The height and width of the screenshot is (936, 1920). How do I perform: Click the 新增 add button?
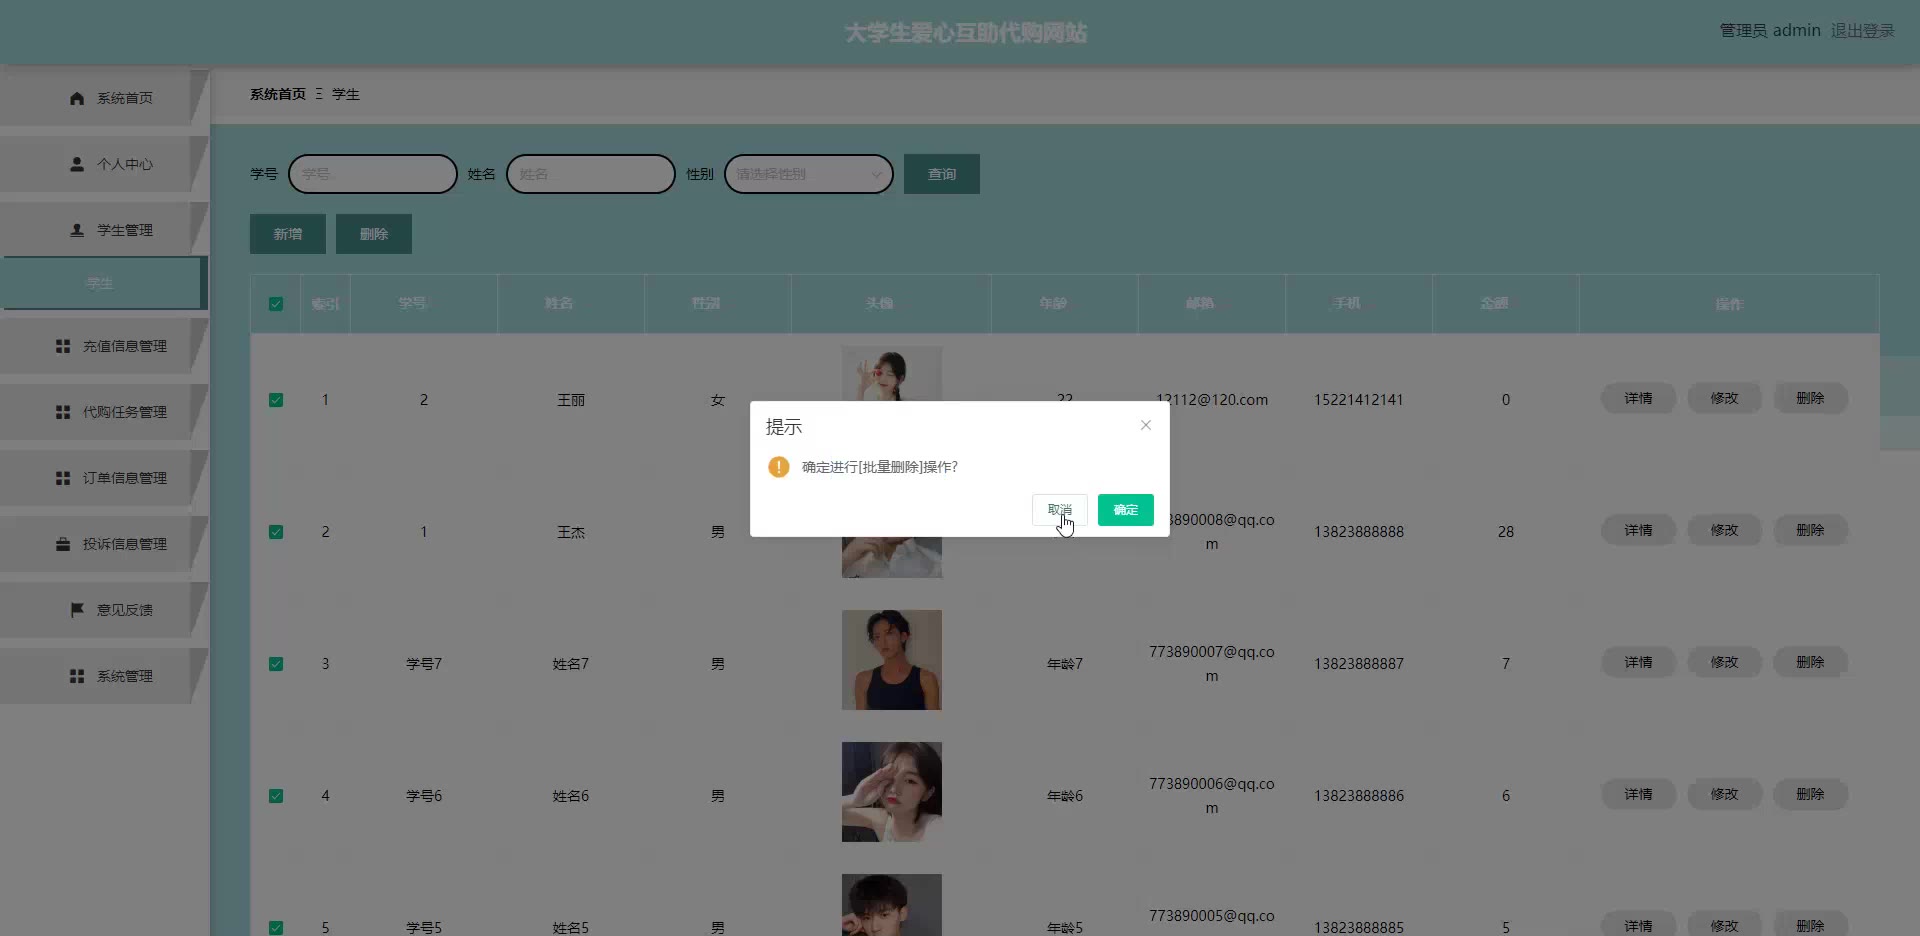288,234
